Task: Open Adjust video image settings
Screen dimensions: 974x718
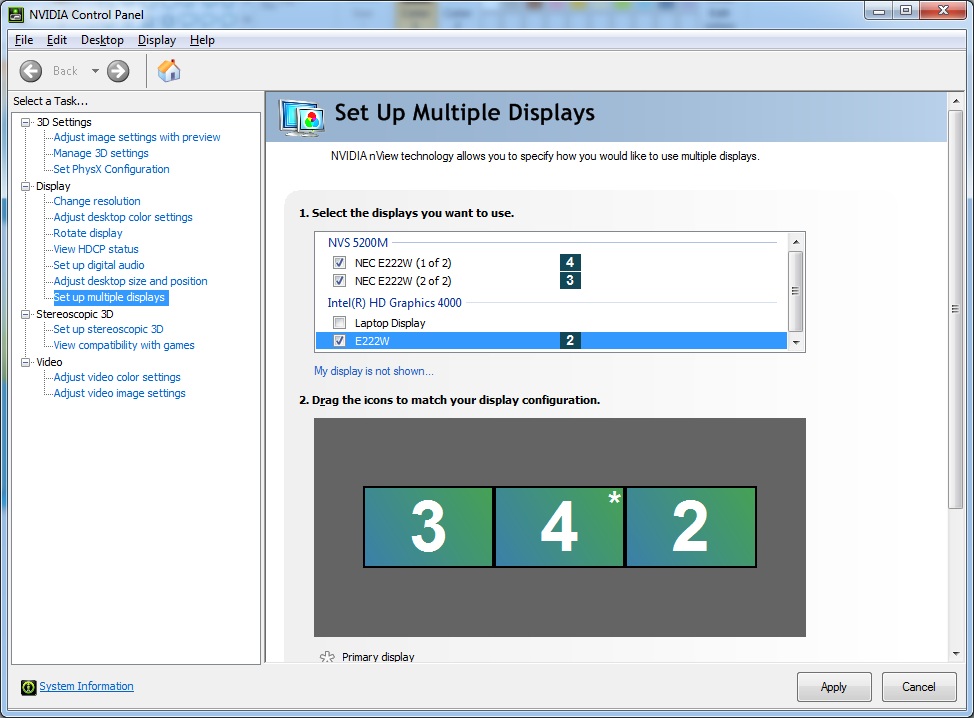Action: coord(119,393)
